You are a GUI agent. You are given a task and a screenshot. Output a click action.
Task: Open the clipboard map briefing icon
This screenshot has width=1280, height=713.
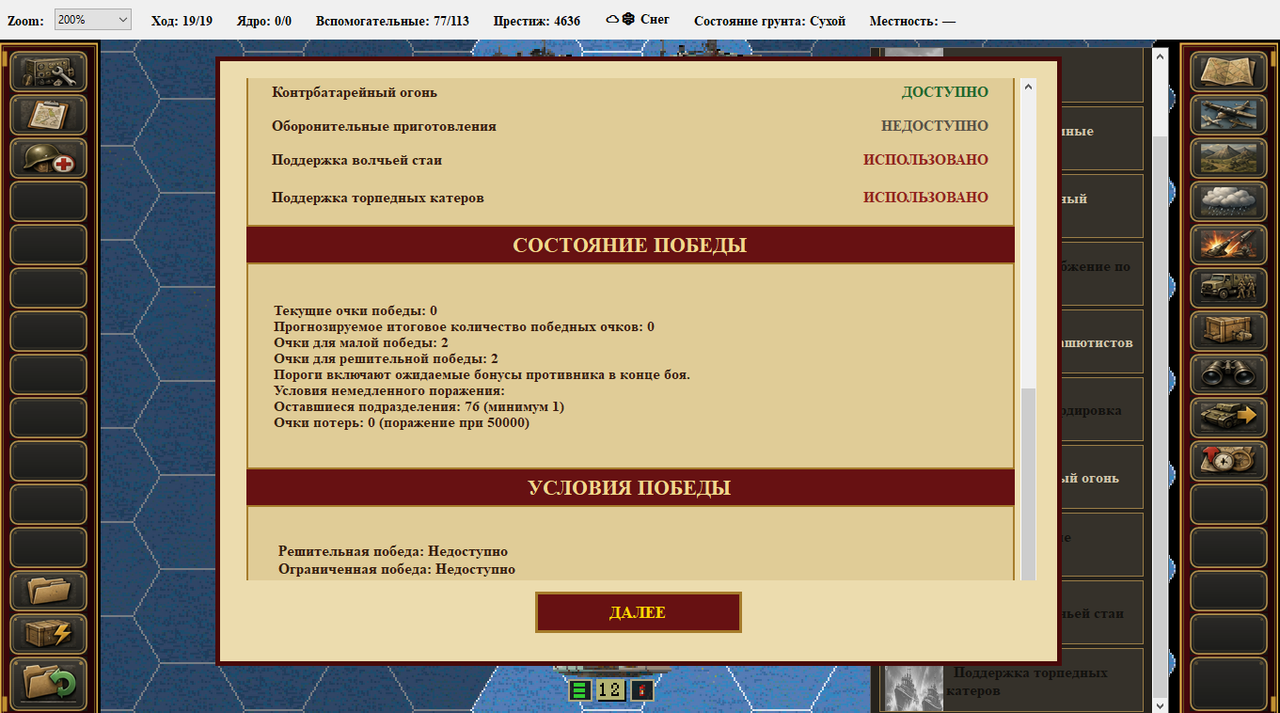48,115
